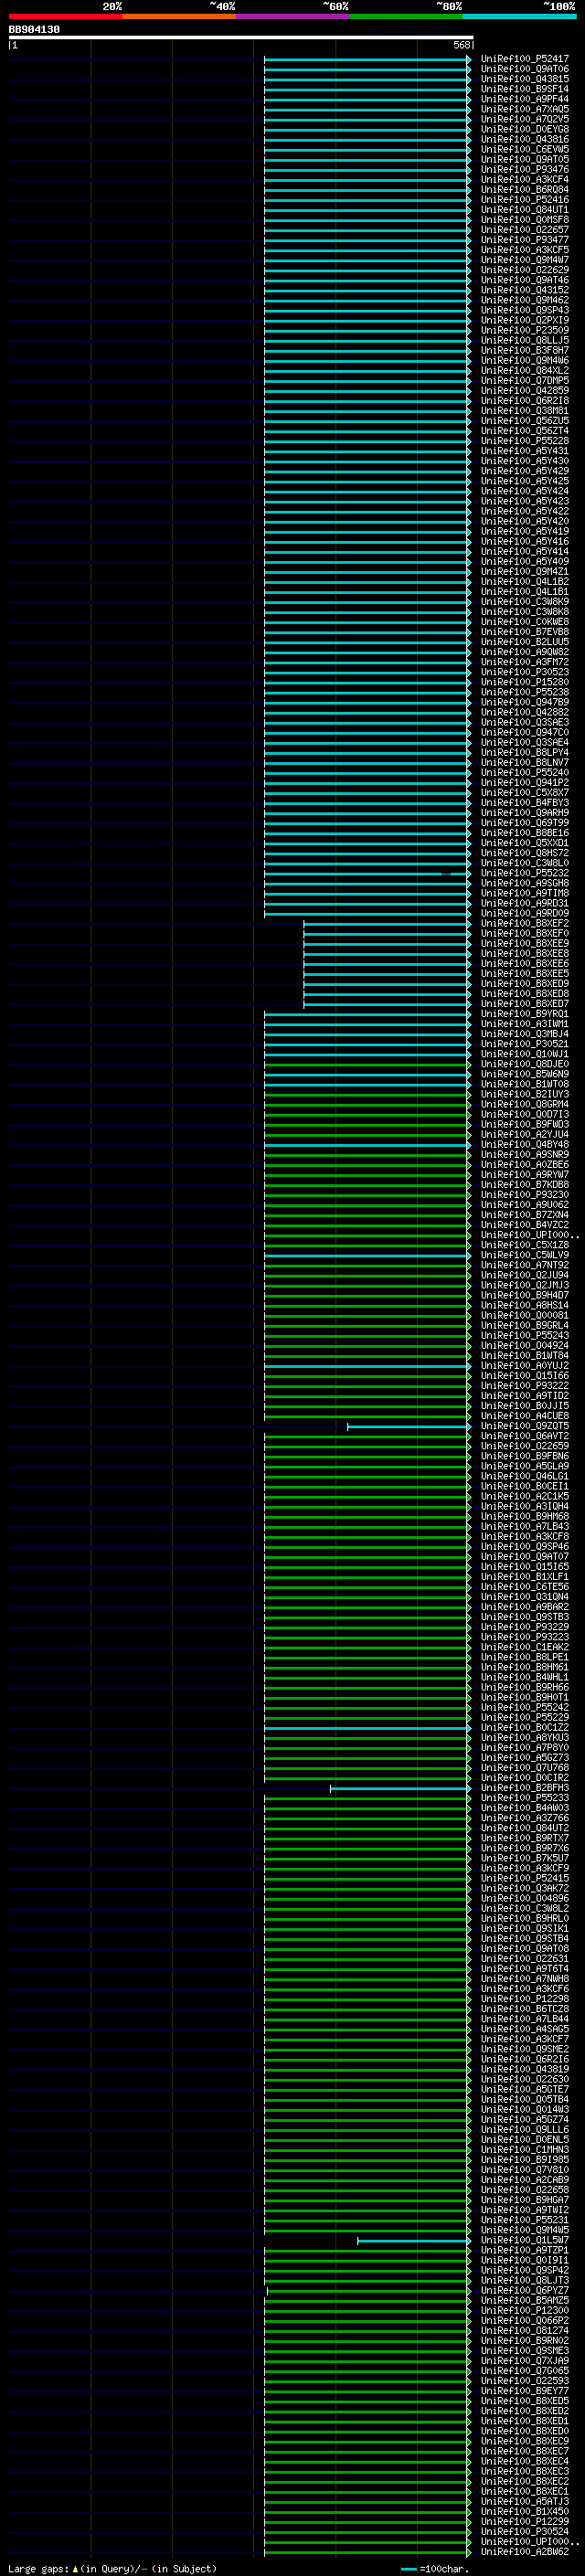Click the UniRef100_A7XAQ5 hit label
This screenshot has height=2576, width=585.
click(525, 109)
